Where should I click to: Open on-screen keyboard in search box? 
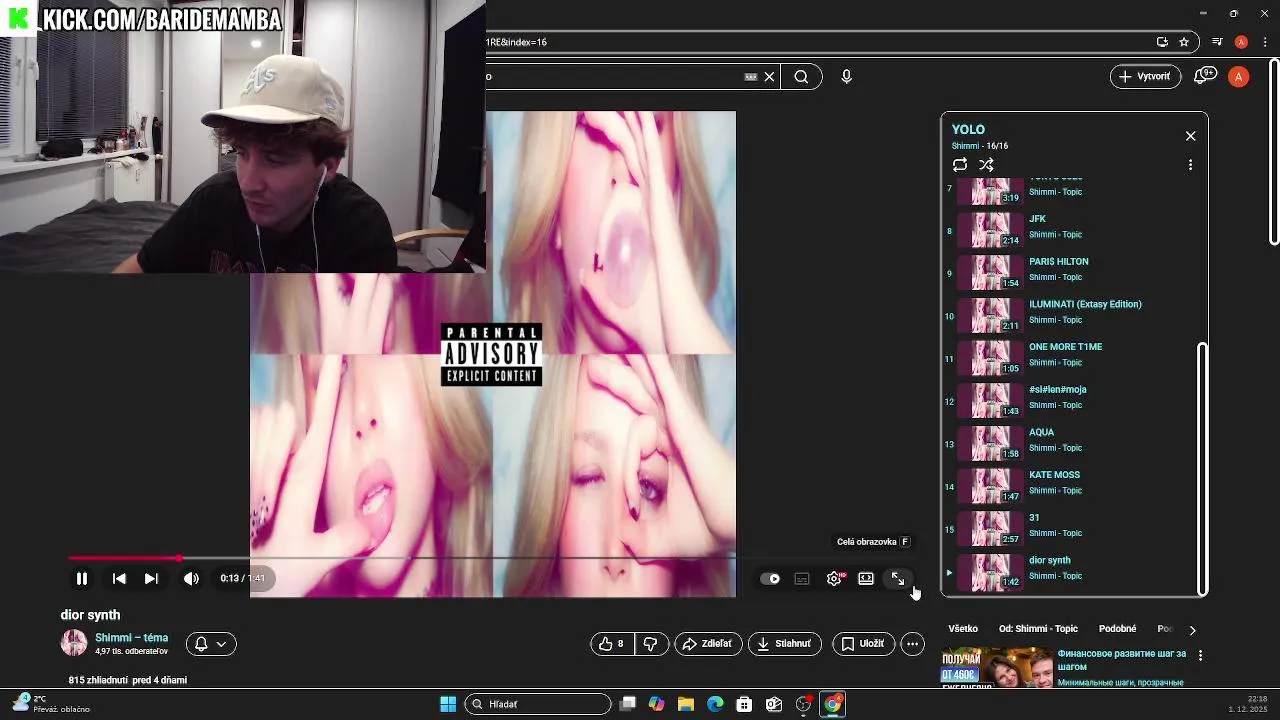[751, 77]
